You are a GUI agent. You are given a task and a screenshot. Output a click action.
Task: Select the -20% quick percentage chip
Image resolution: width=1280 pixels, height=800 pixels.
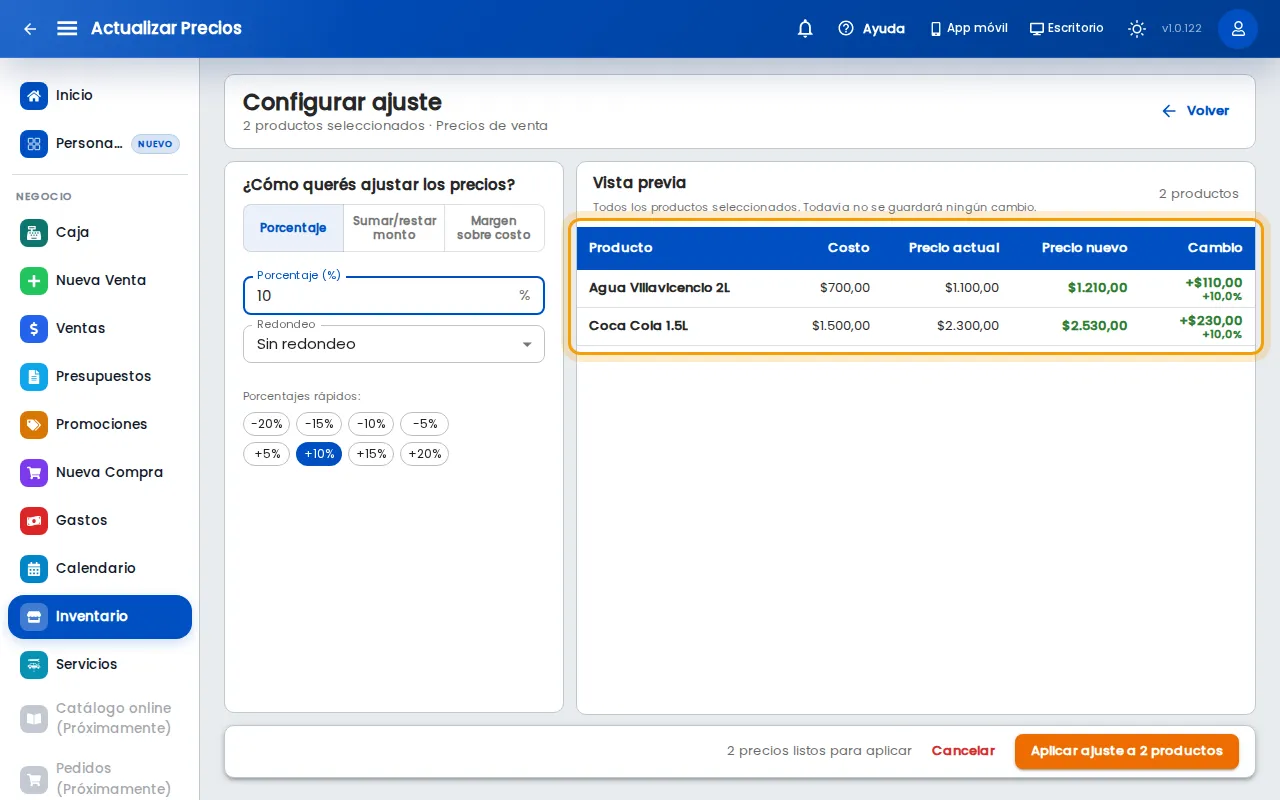(267, 424)
